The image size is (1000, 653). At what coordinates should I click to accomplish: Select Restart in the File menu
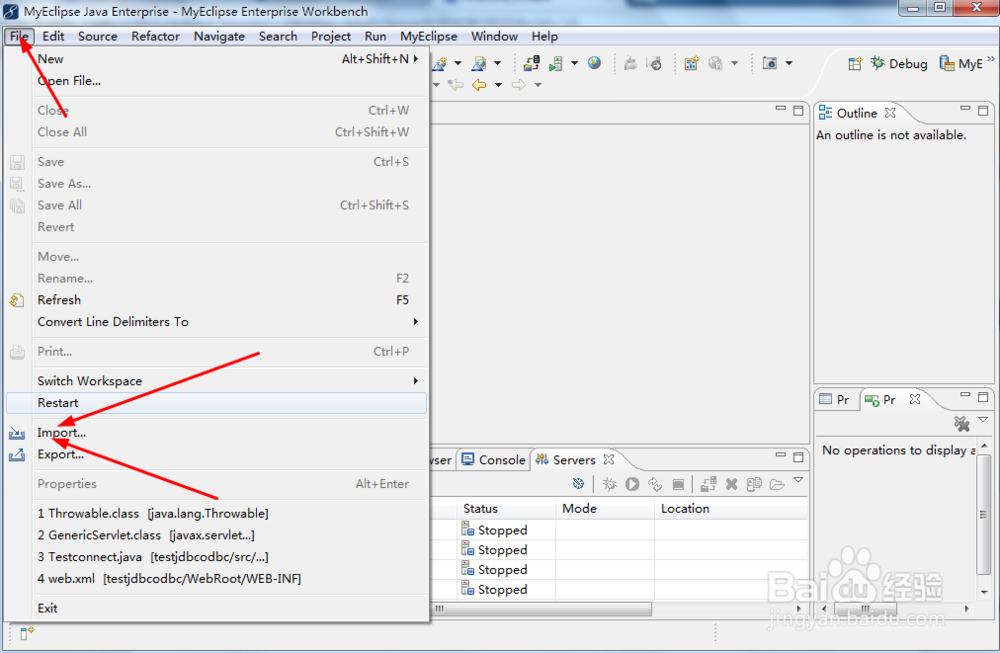click(x=216, y=403)
